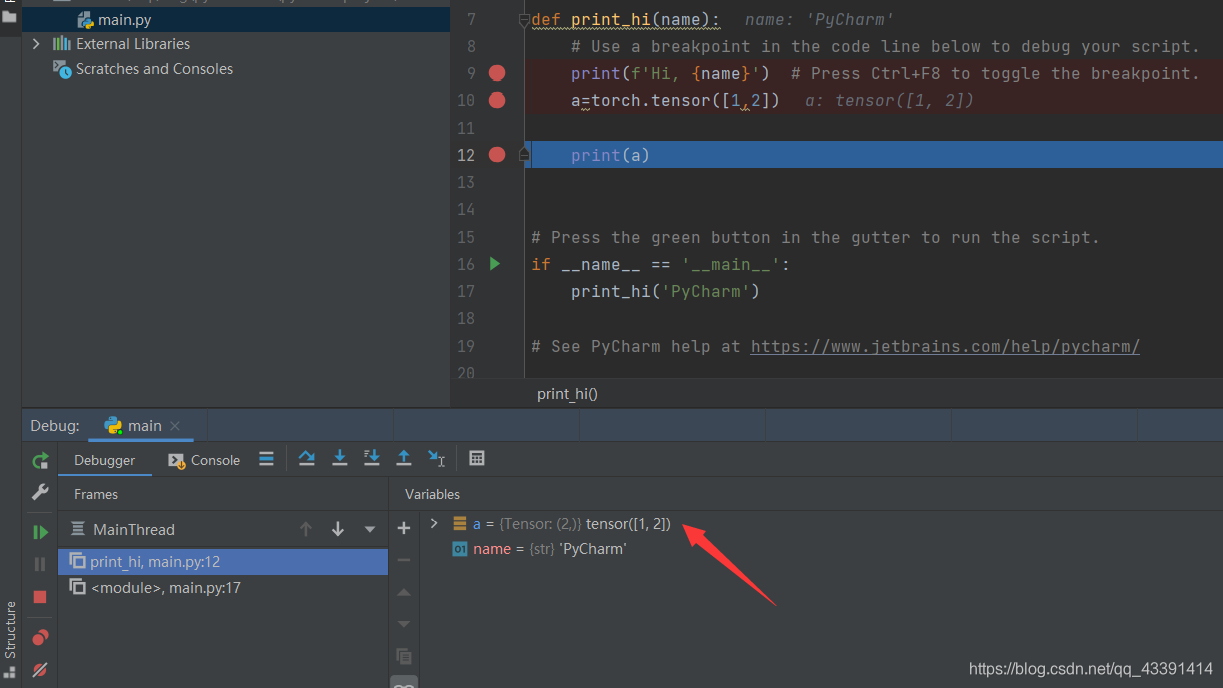Open jetbrains.com/help/pycharm link
The image size is (1223, 688).
pyautogui.click(x=945, y=346)
